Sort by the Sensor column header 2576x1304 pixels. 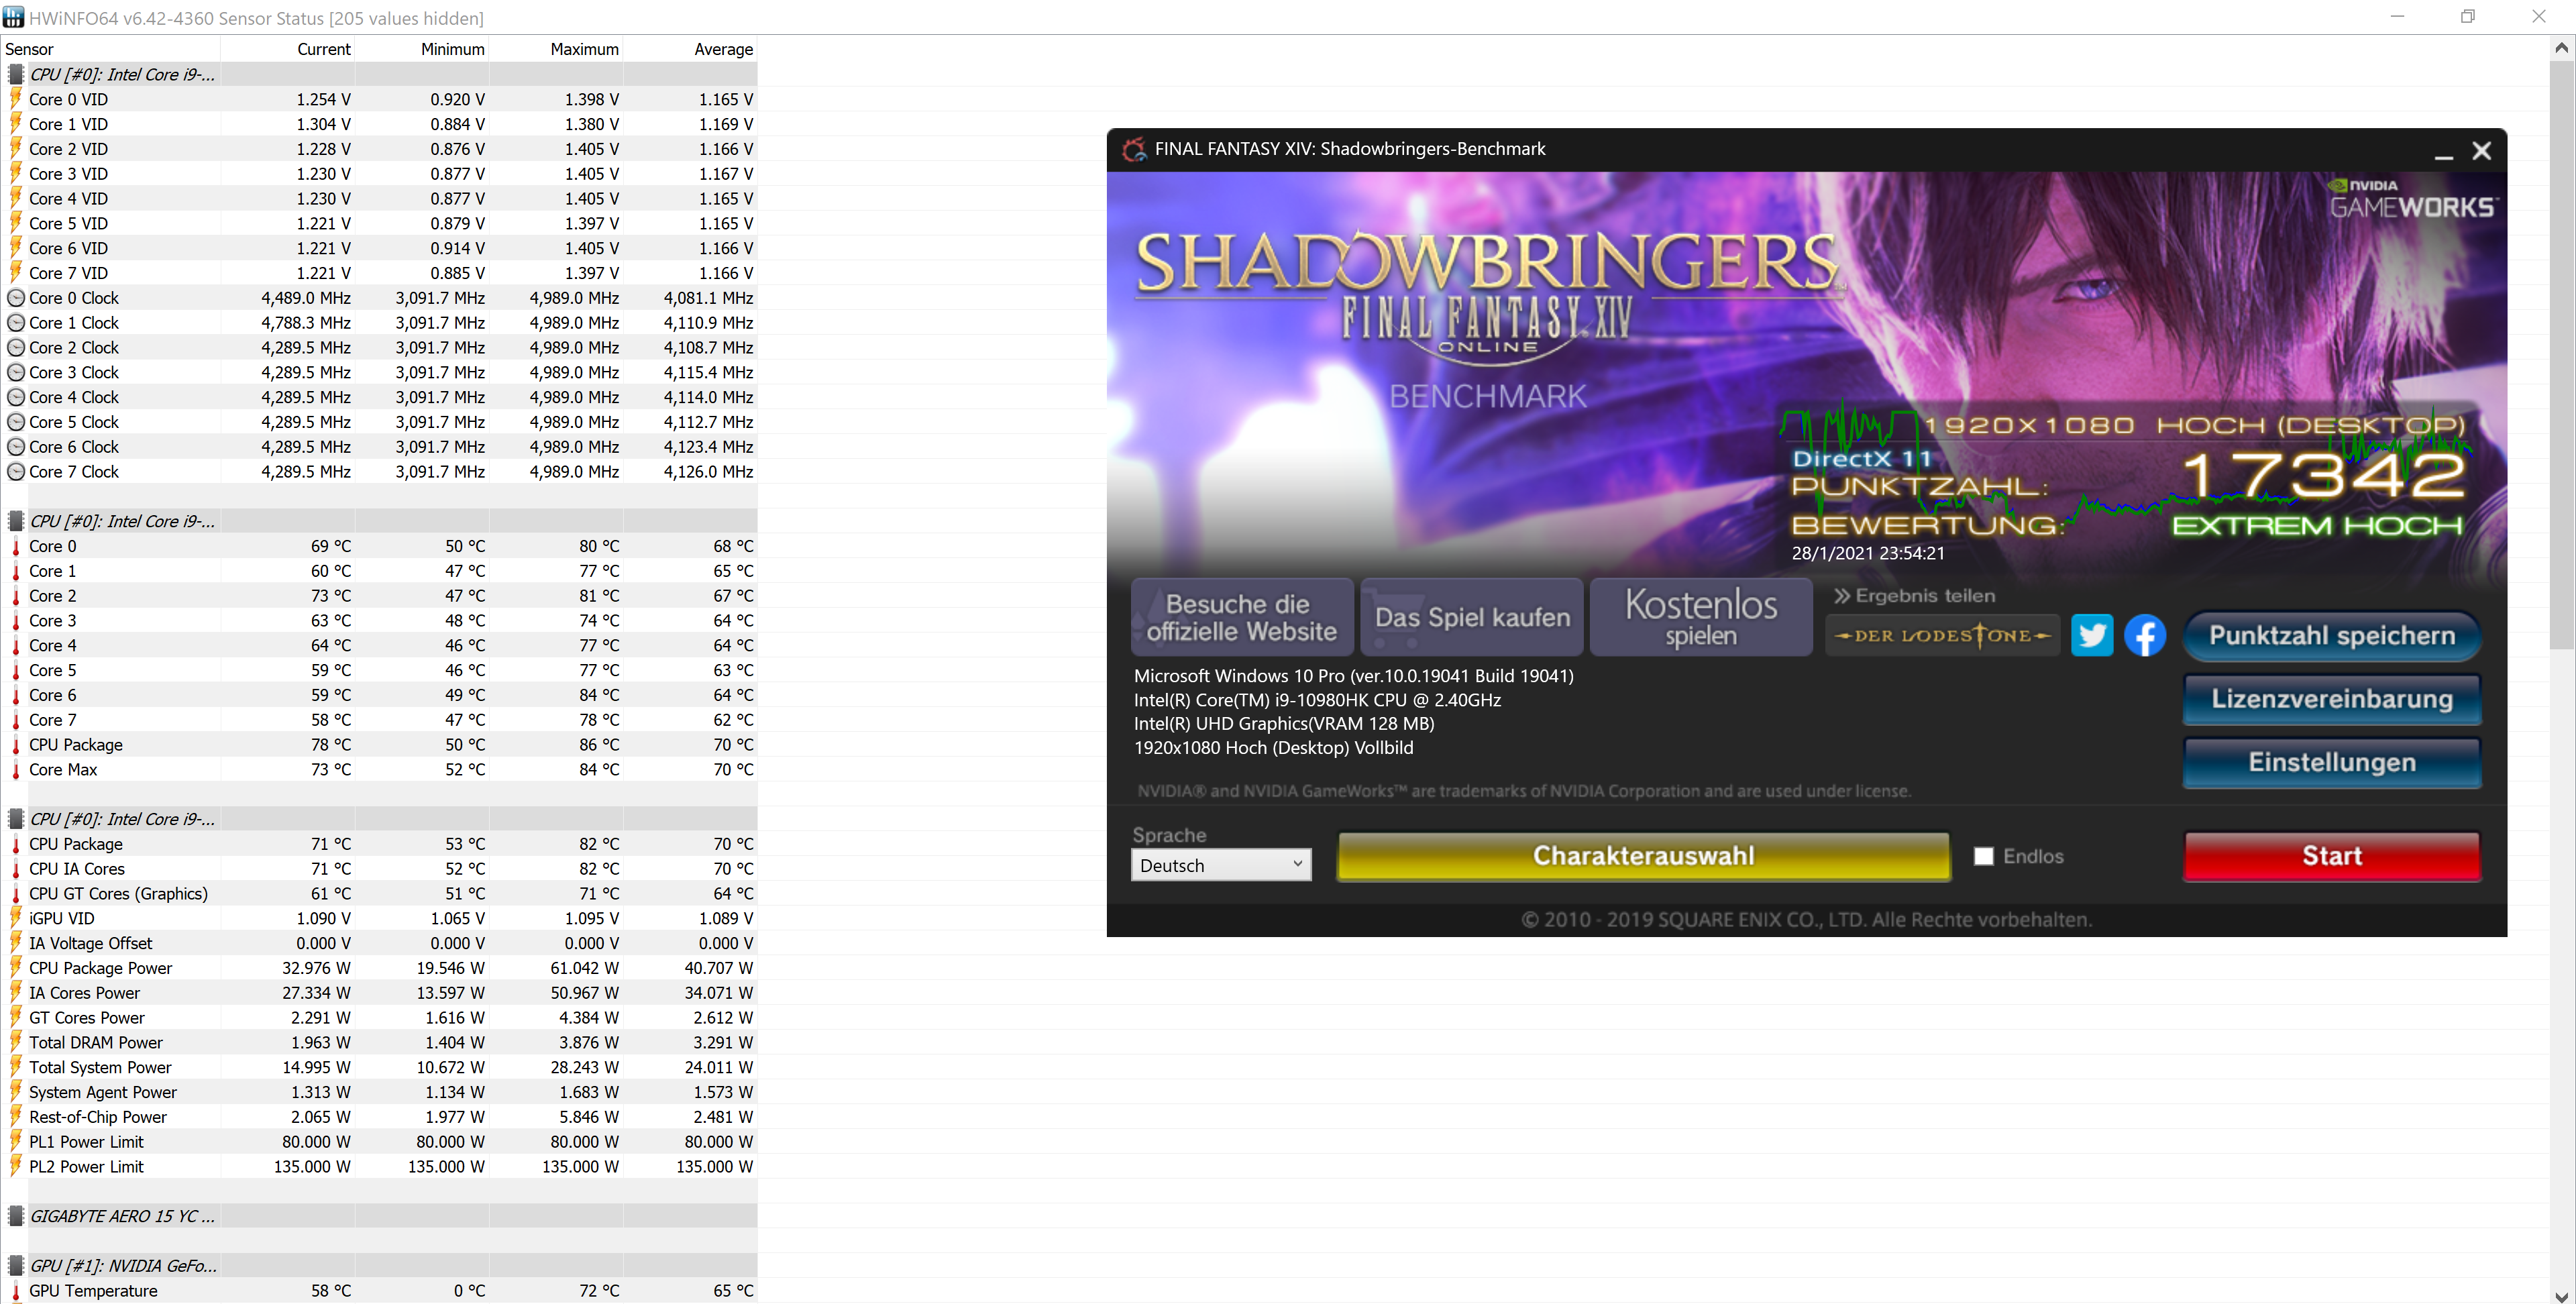click(110, 49)
